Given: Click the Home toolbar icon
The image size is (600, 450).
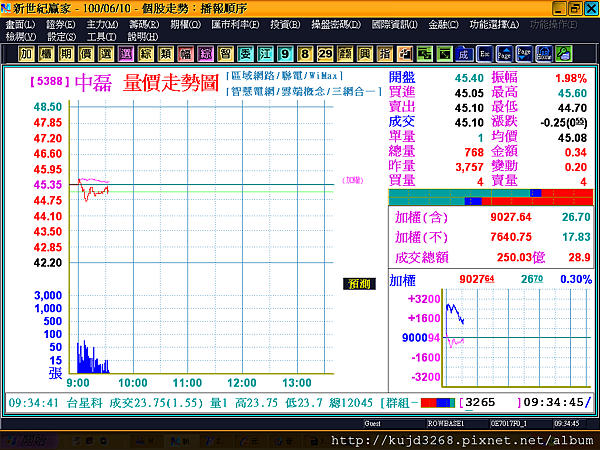Looking at the screenshot, I should [544, 54].
